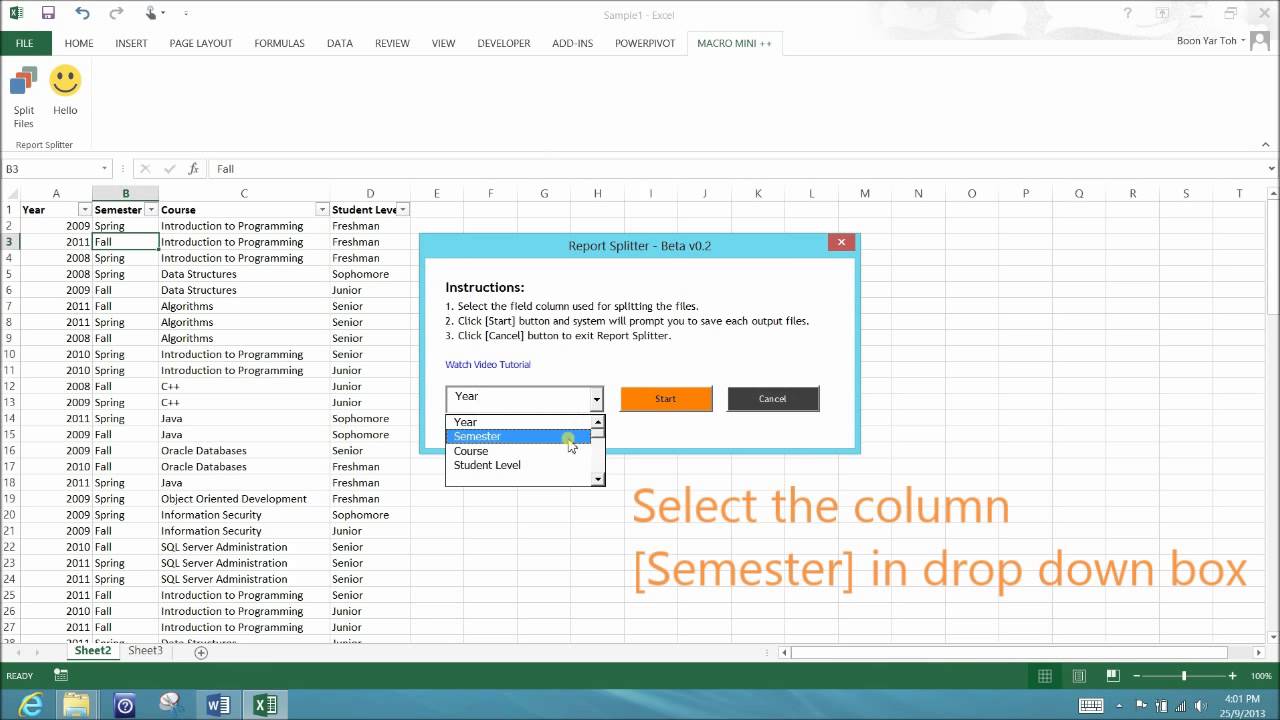Image resolution: width=1280 pixels, height=720 pixels.
Task: Click the Cancel button in dialog
Action: pyautogui.click(x=773, y=399)
